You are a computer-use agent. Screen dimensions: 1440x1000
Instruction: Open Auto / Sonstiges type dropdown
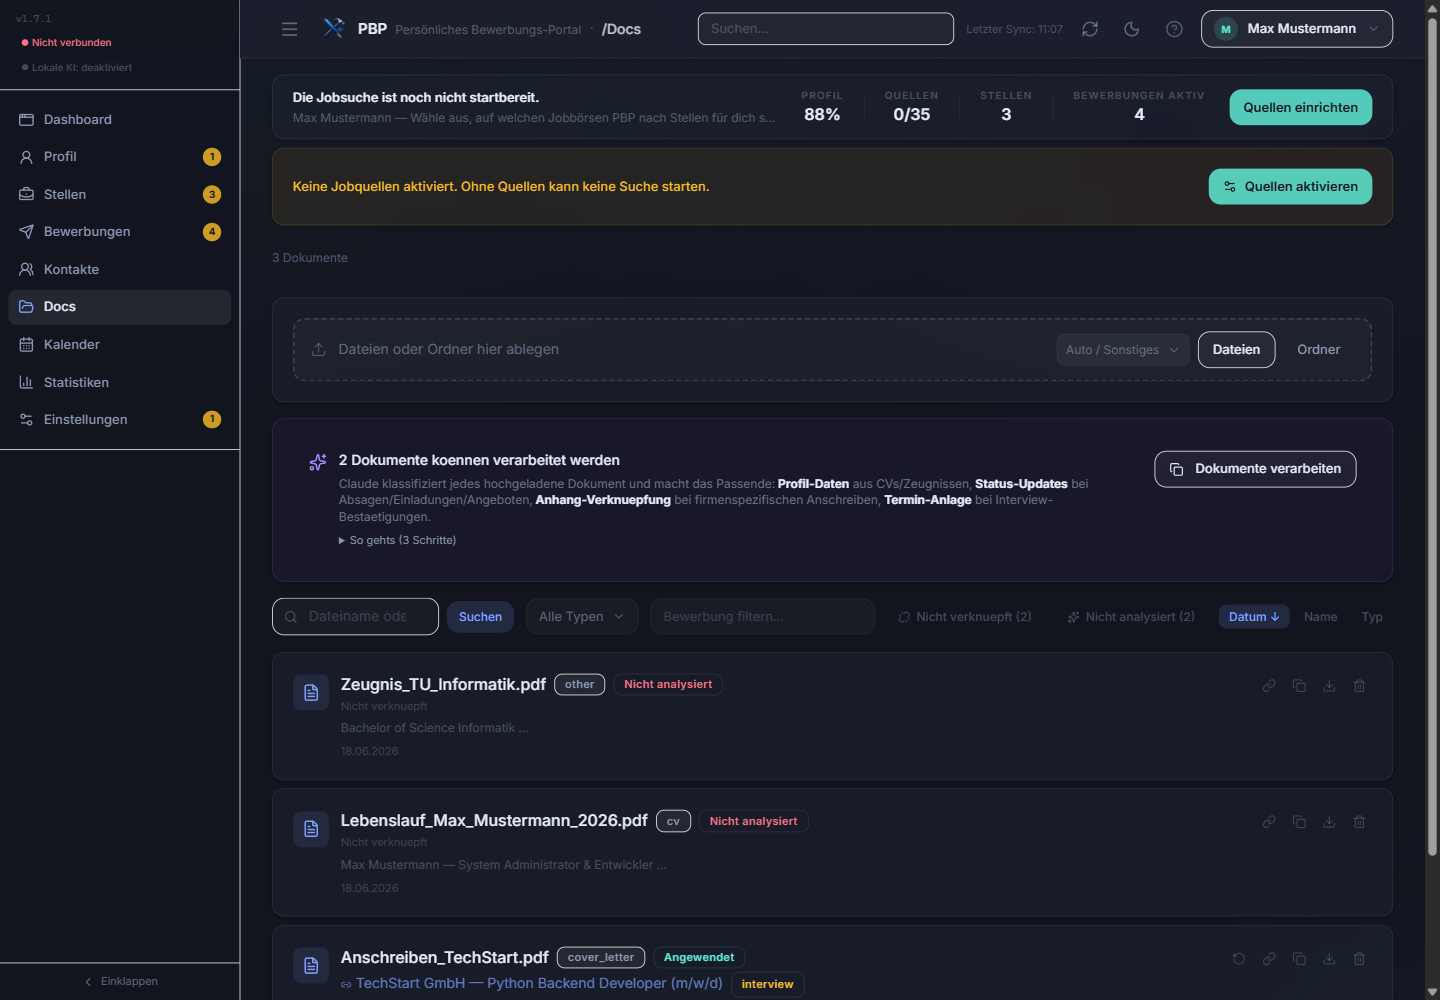point(1123,350)
